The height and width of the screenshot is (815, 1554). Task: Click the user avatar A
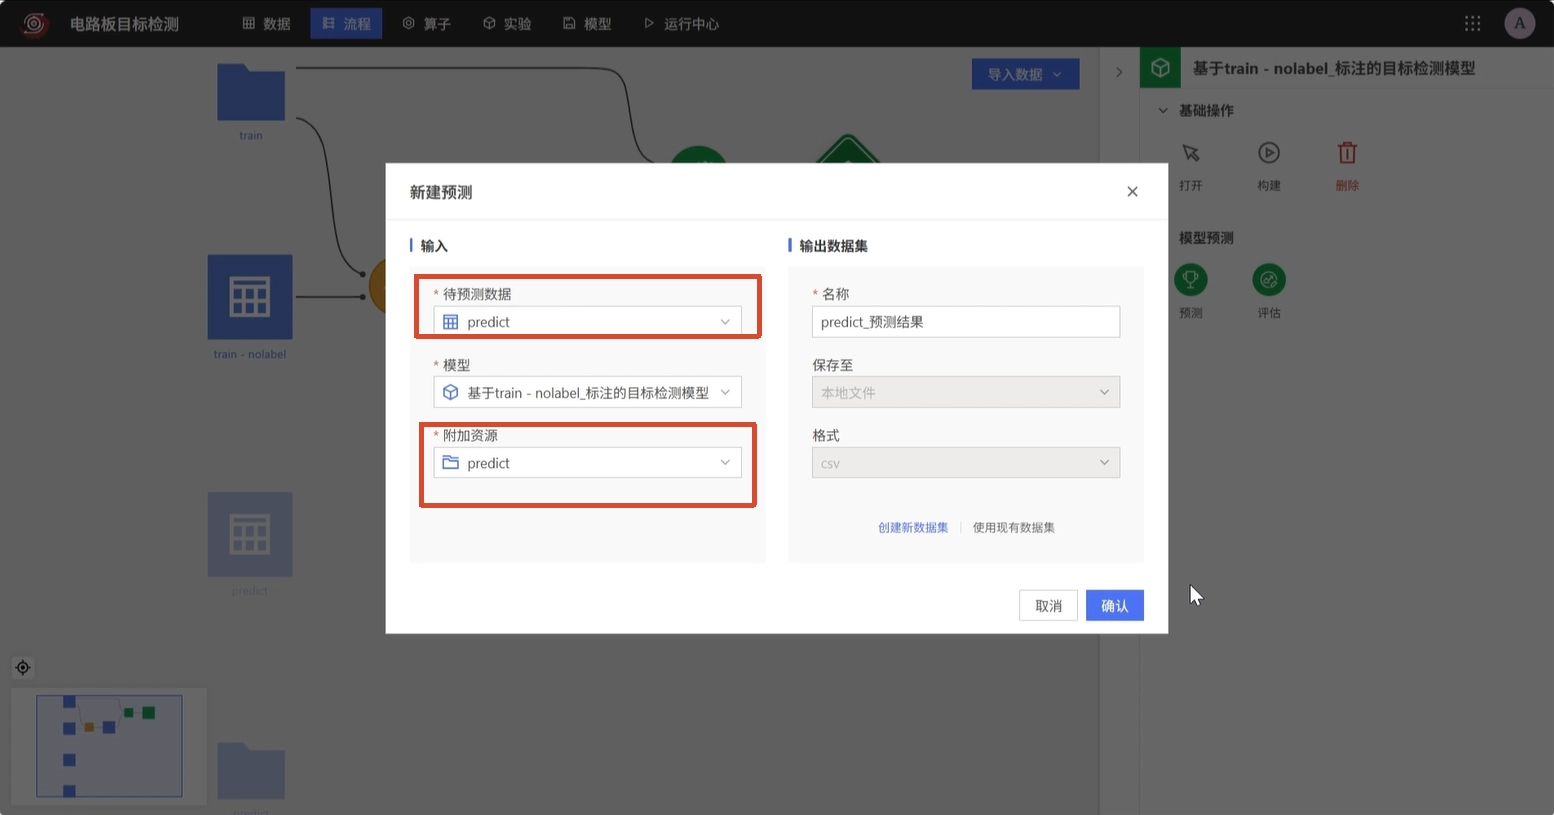1519,23
